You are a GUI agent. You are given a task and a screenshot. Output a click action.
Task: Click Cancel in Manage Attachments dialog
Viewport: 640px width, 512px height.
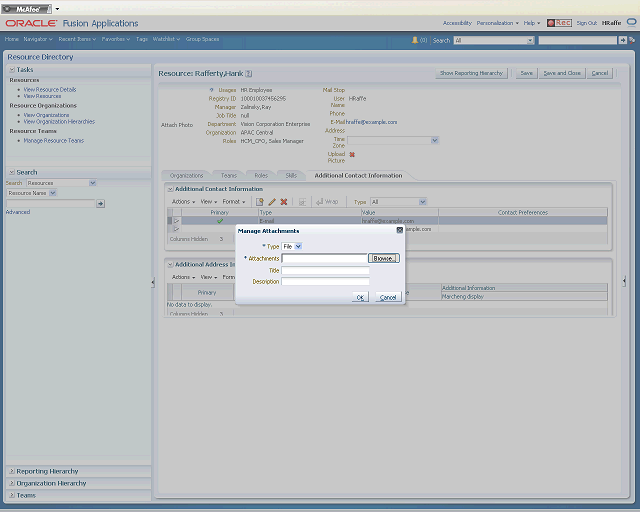click(x=388, y=297)
